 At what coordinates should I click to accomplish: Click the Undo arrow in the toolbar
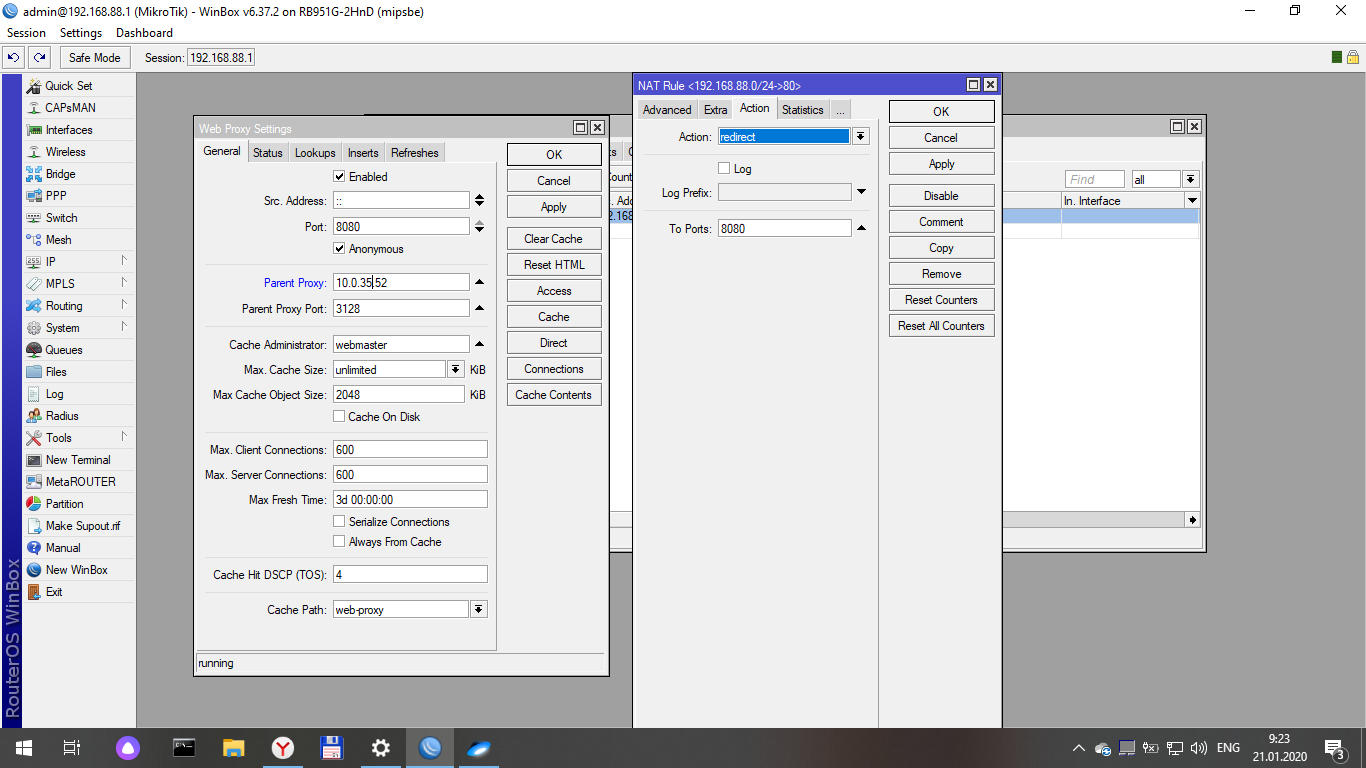(x=15, y=58)
